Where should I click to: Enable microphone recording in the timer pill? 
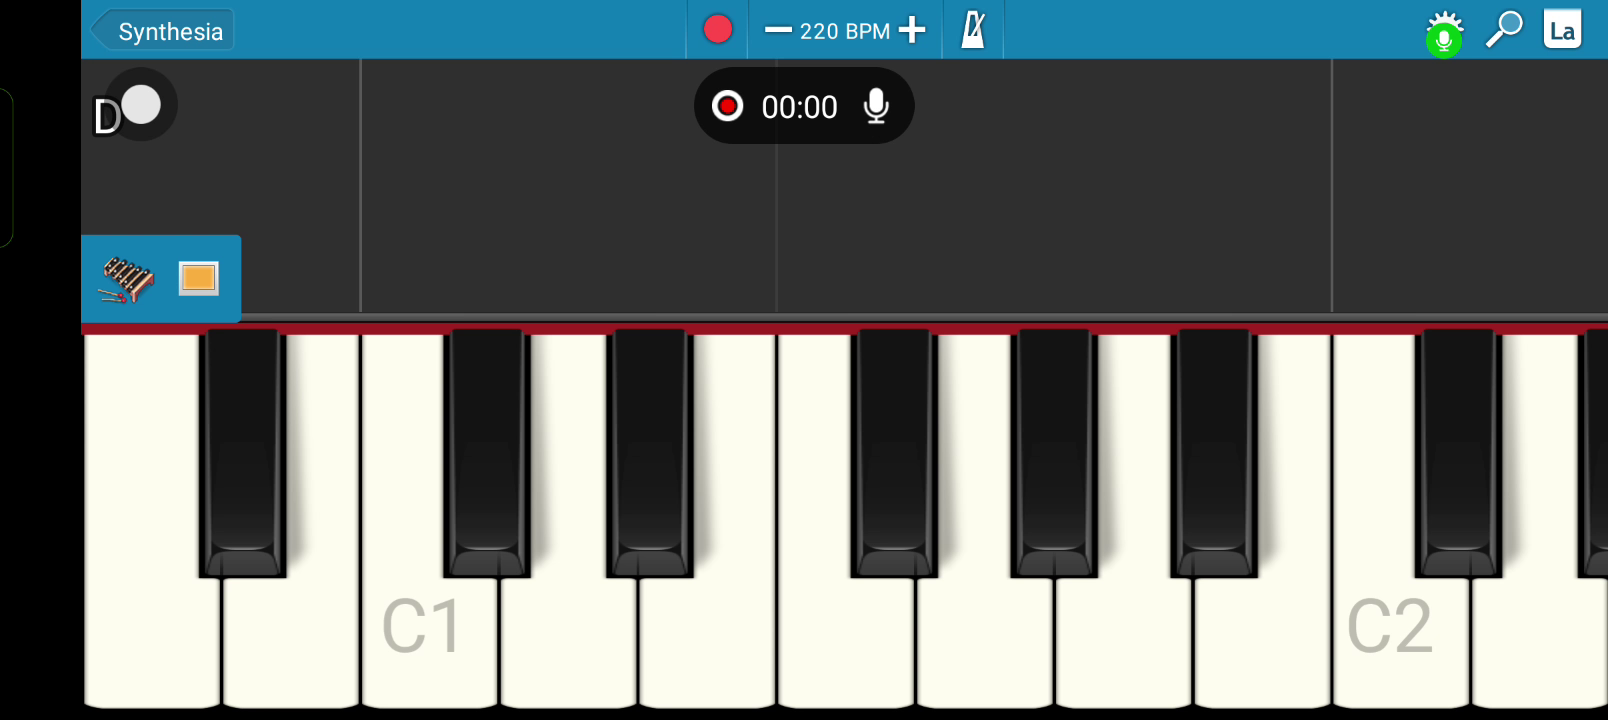pos(876,106)
